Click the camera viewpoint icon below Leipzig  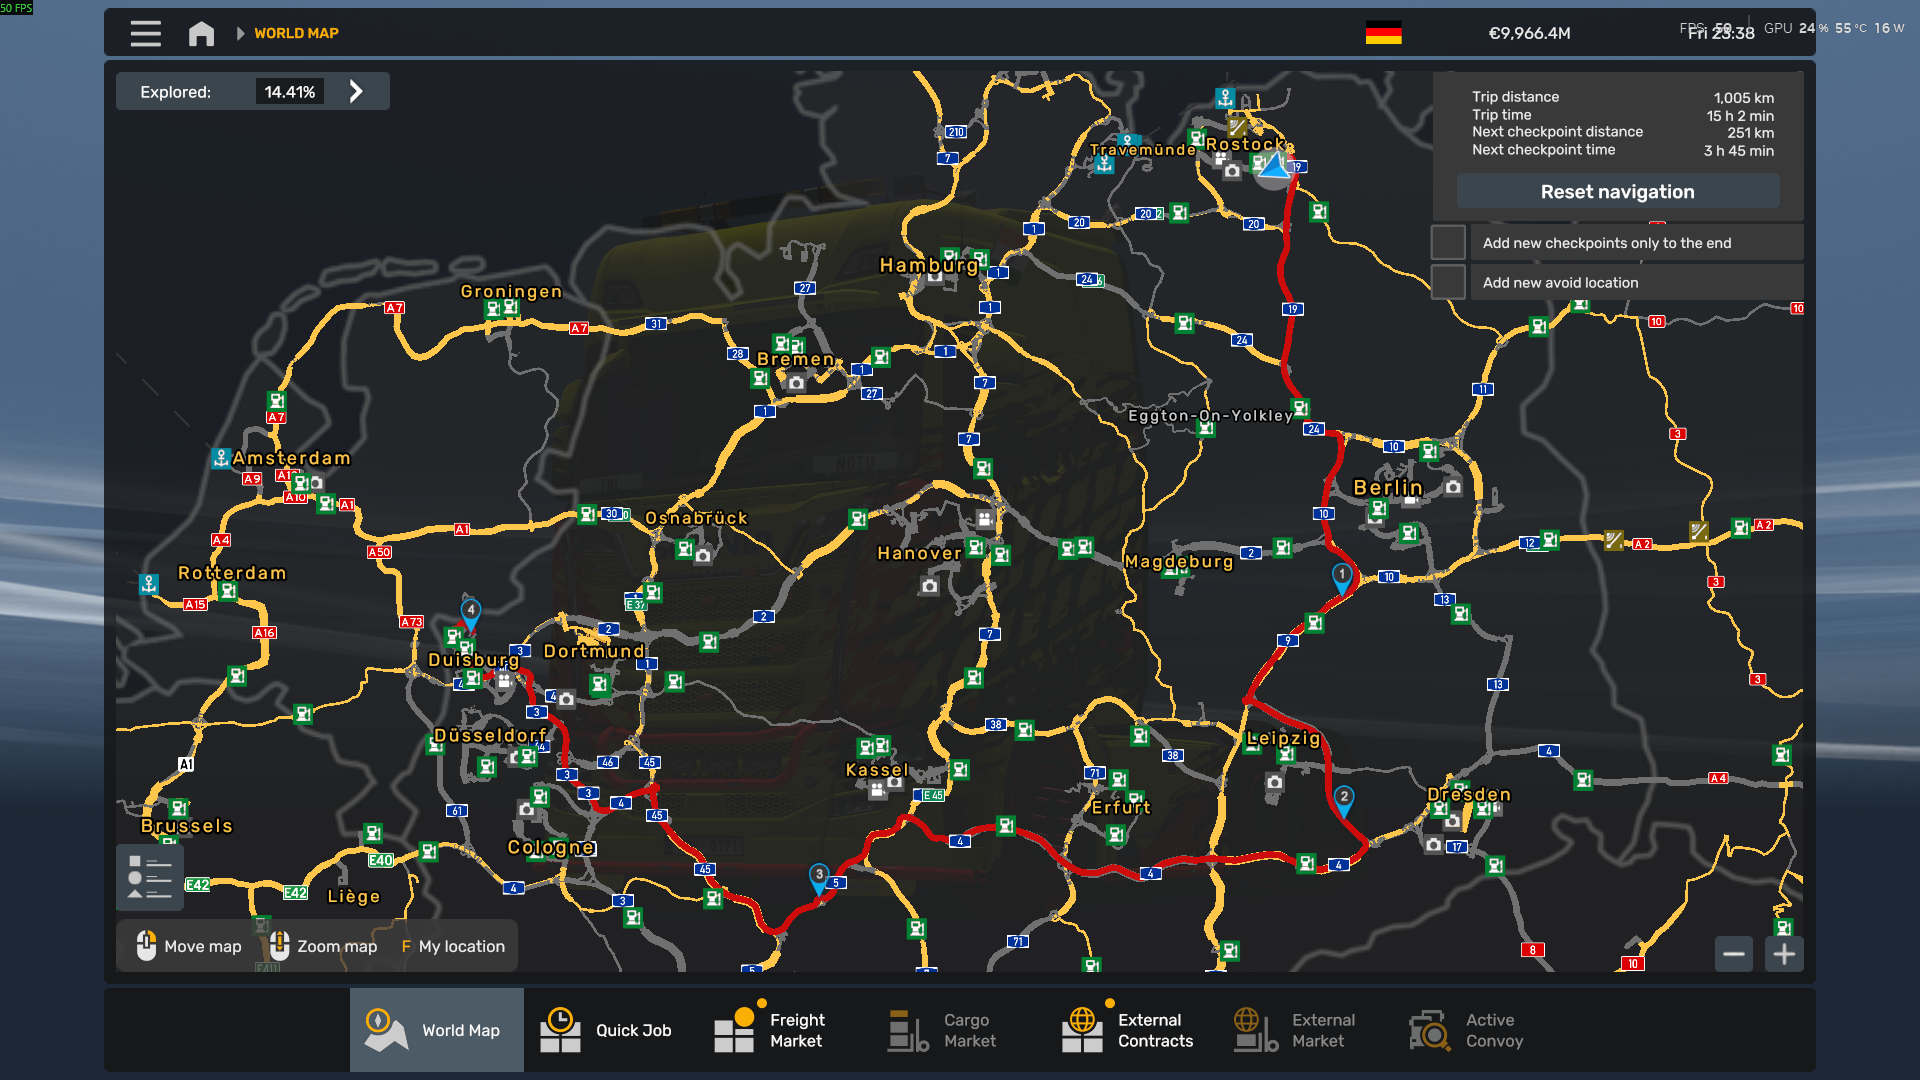(1274, 782)
